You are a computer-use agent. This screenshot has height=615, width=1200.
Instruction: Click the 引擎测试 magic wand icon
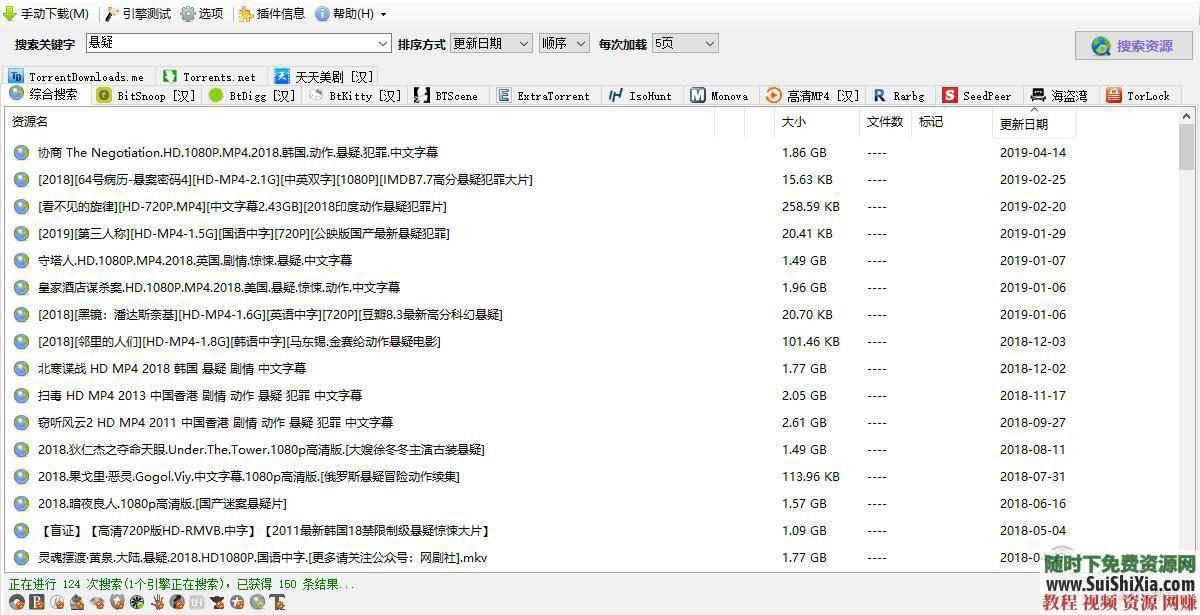pos(113,14)
